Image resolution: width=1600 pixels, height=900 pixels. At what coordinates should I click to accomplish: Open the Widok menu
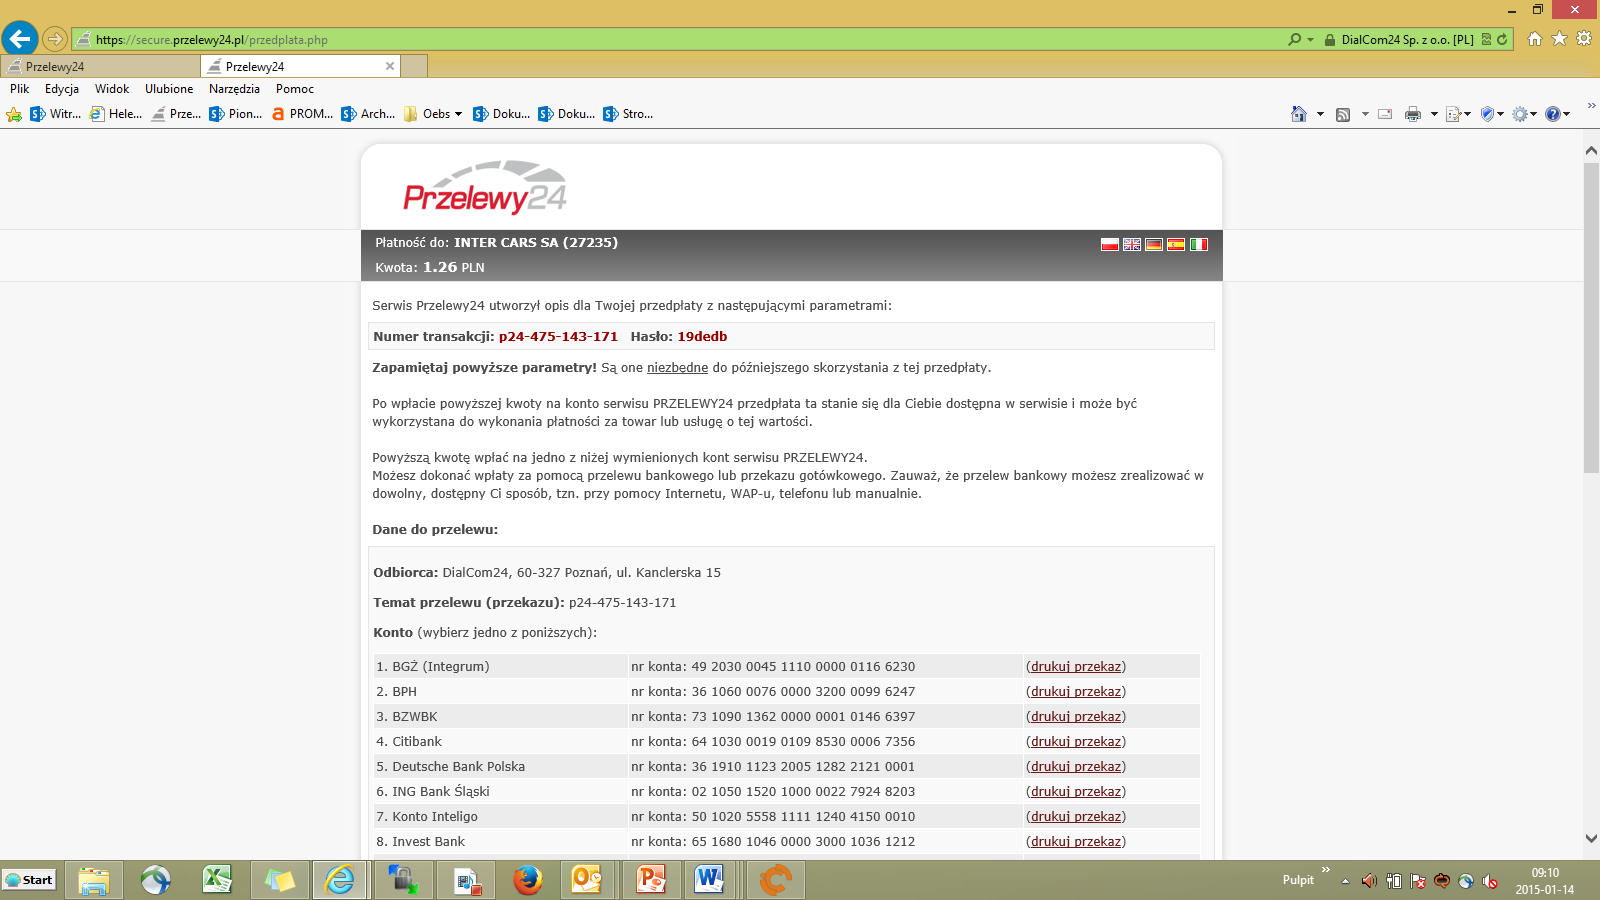click(x=112, y=89)
